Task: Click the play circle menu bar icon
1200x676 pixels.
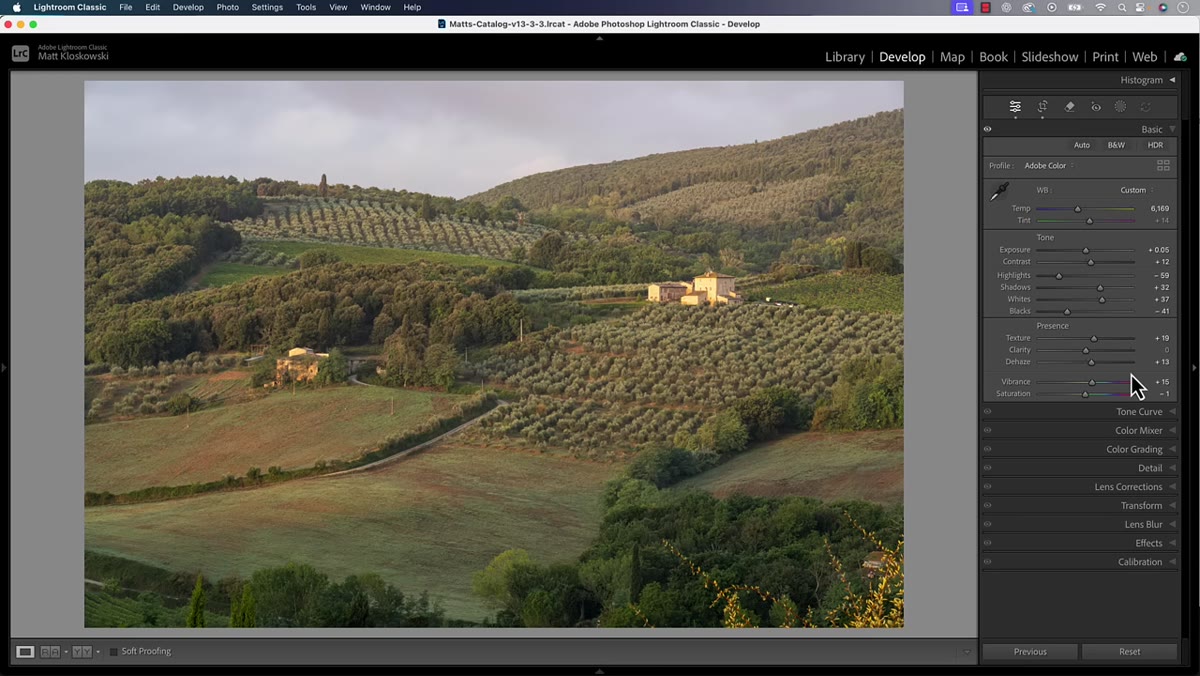Action: [x=1052, y=7]
